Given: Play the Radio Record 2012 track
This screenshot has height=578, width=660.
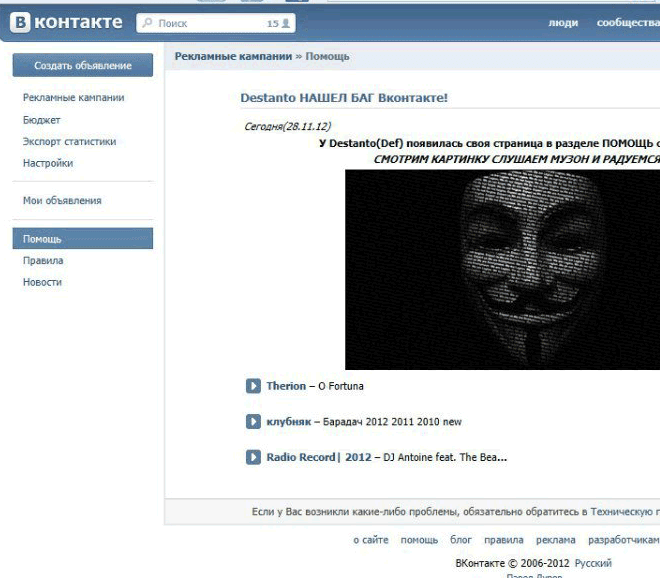Looking at the screenshot, I should [253, 457].
